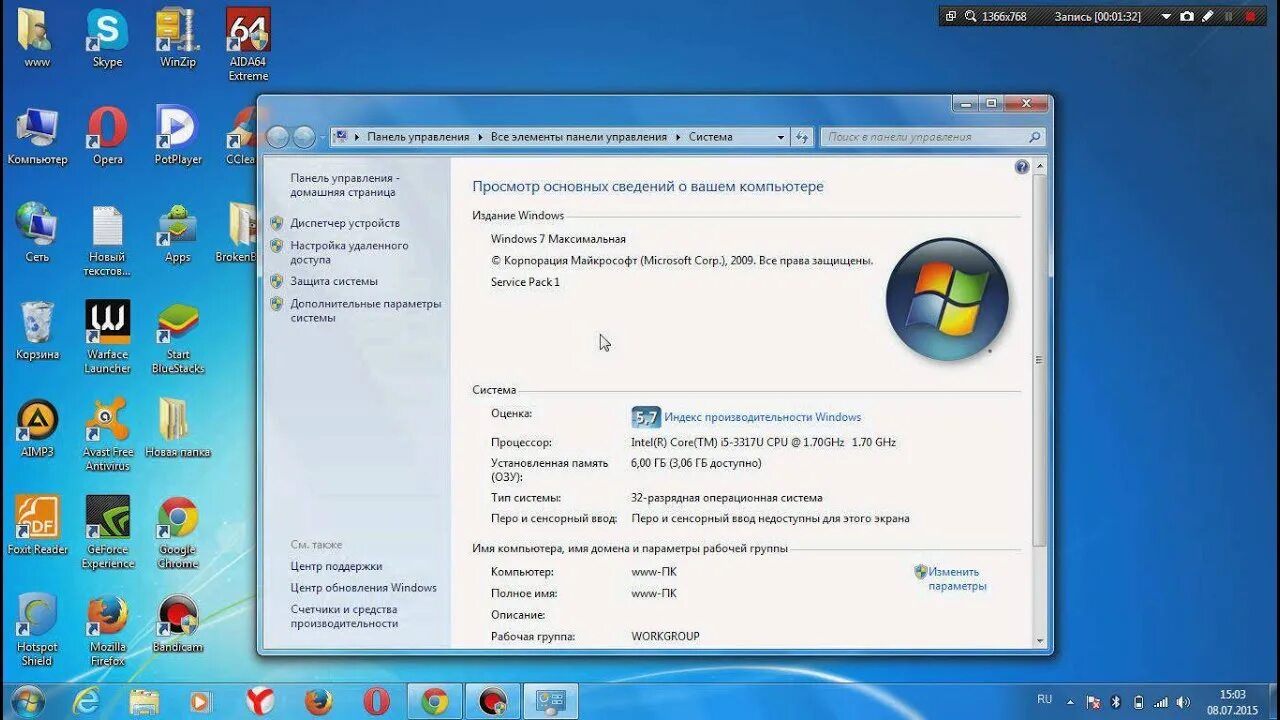Open Центр поддержки link
This screenshot has height=720, width=1280.
[x=336, y=566]
